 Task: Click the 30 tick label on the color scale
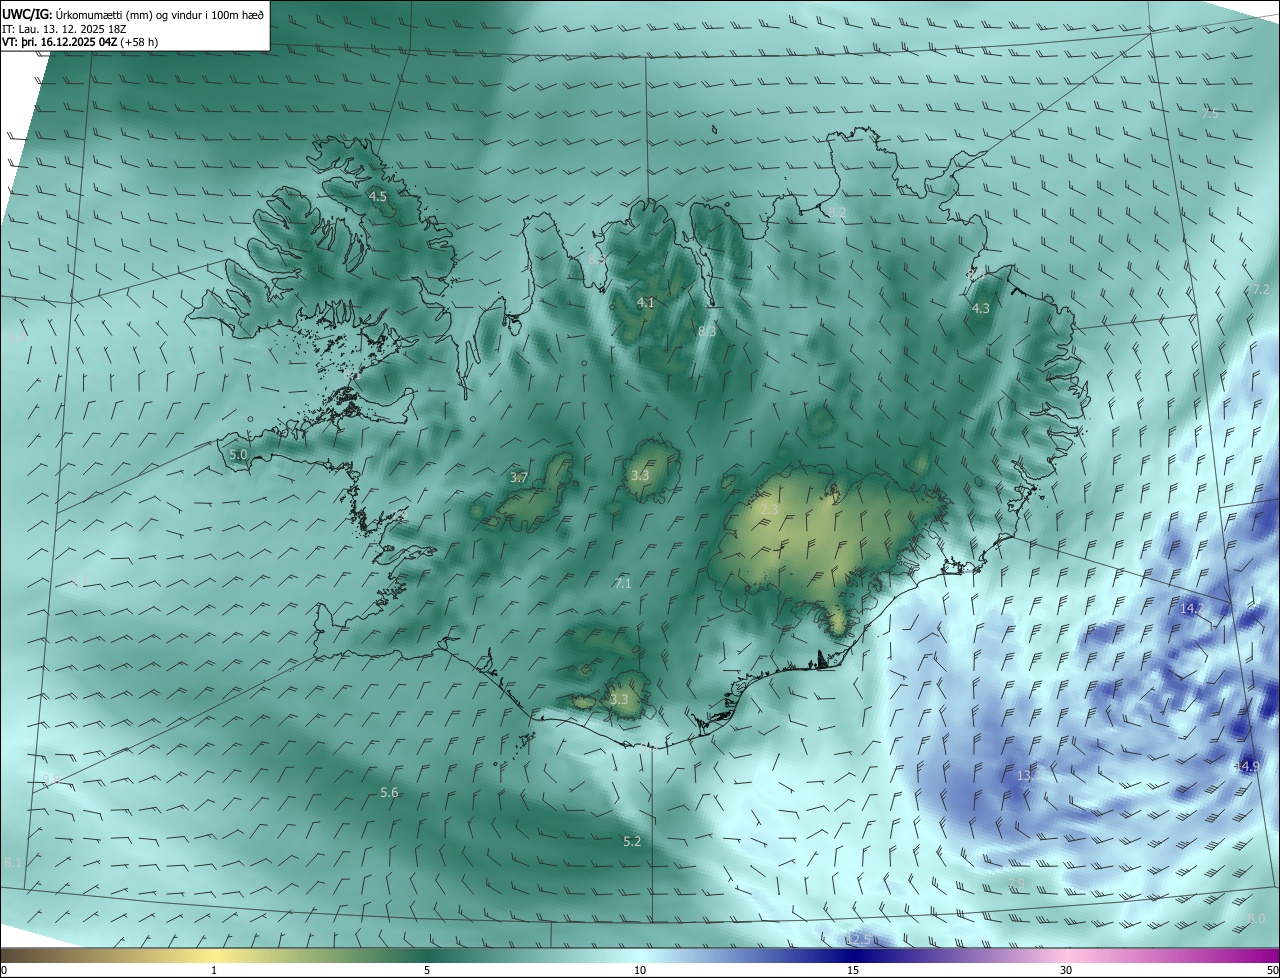pos(1066,970)
